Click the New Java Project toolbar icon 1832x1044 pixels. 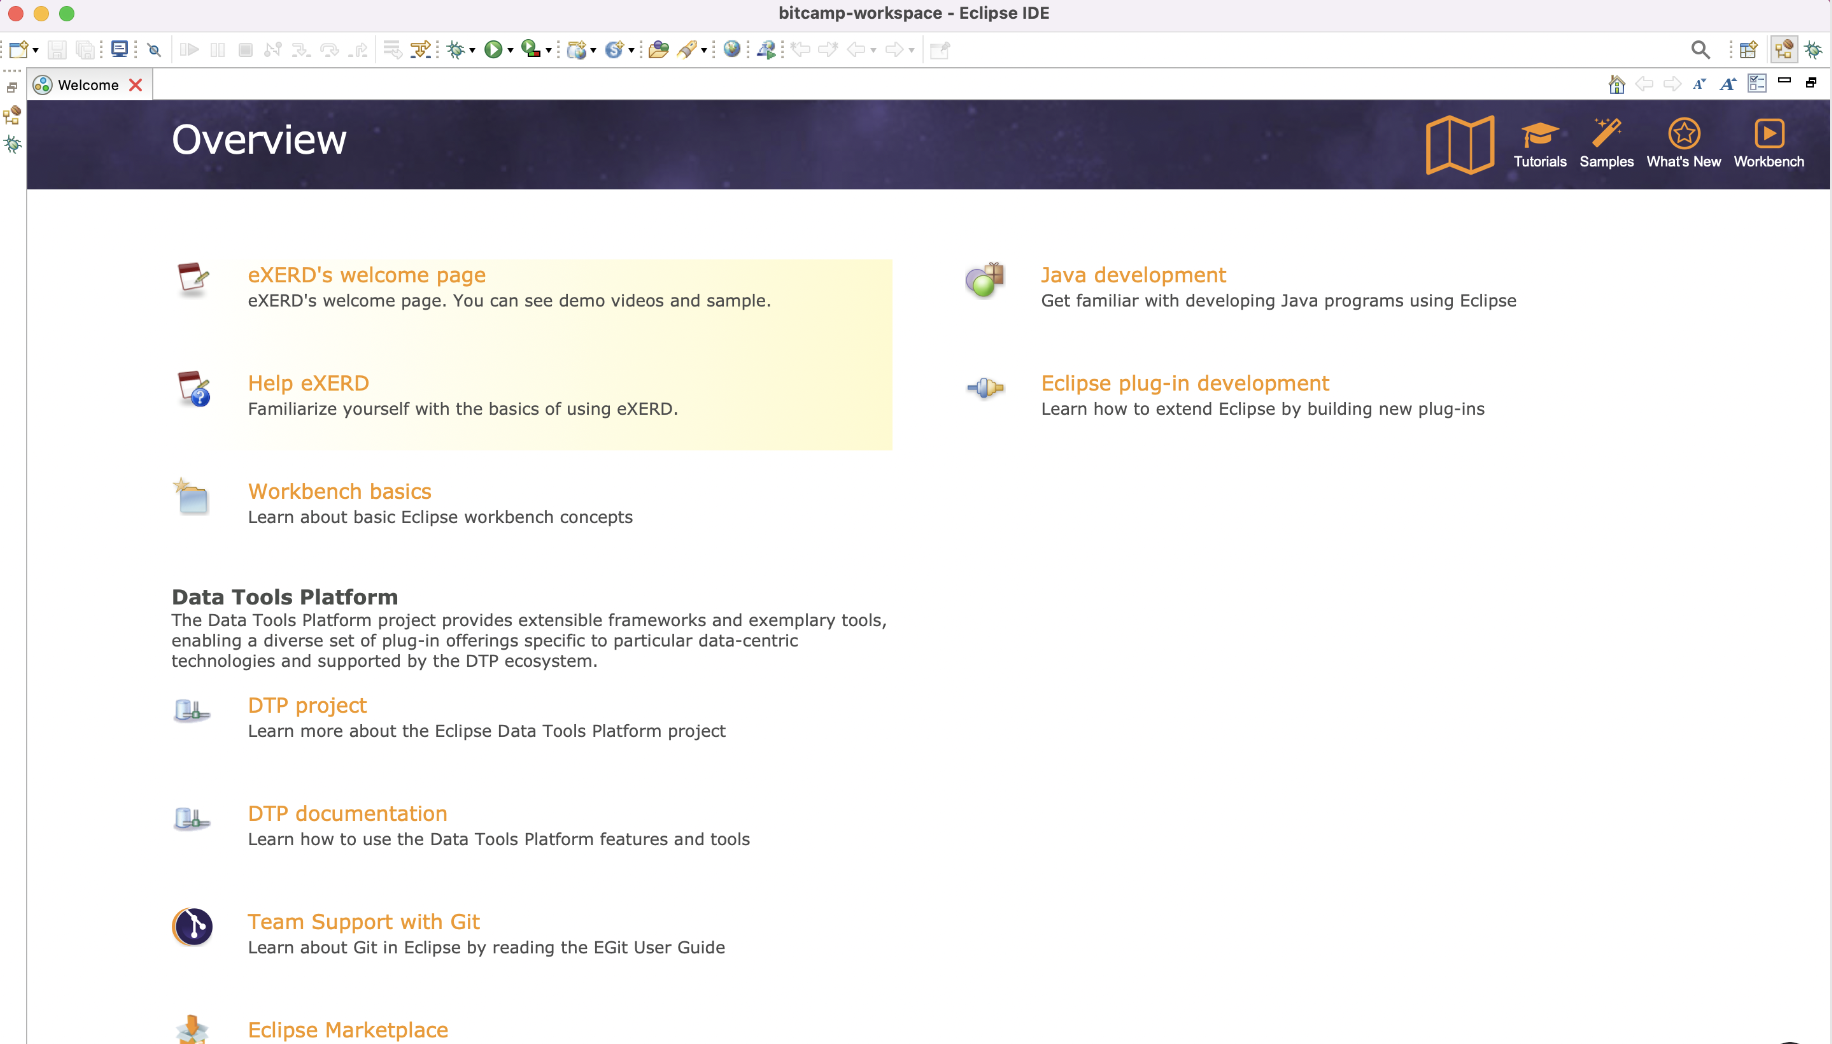pyautogui.click(x=577, y=49)
